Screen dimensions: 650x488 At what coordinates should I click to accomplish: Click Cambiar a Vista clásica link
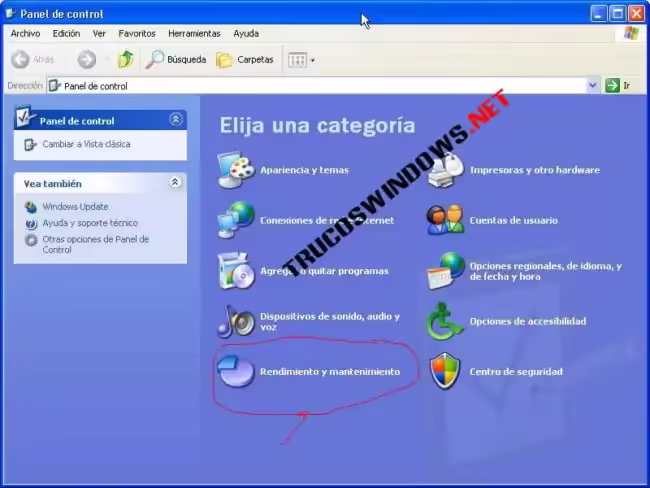(x=86, y=144)
